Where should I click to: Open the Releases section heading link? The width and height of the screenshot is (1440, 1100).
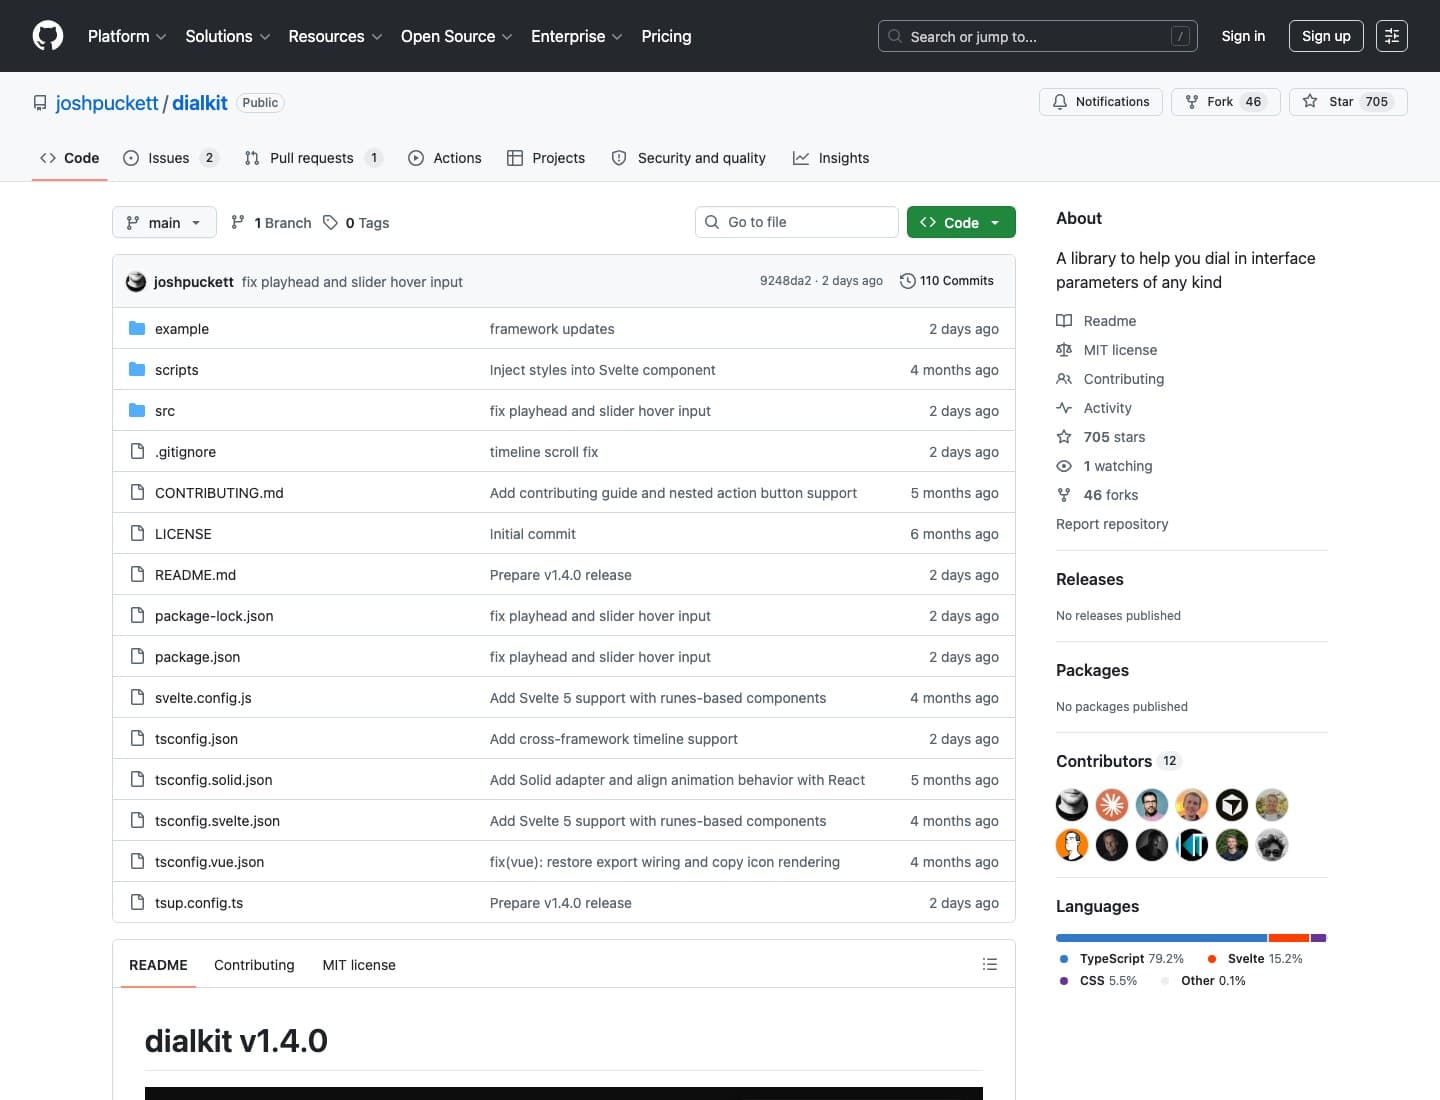click(1090, 579)
